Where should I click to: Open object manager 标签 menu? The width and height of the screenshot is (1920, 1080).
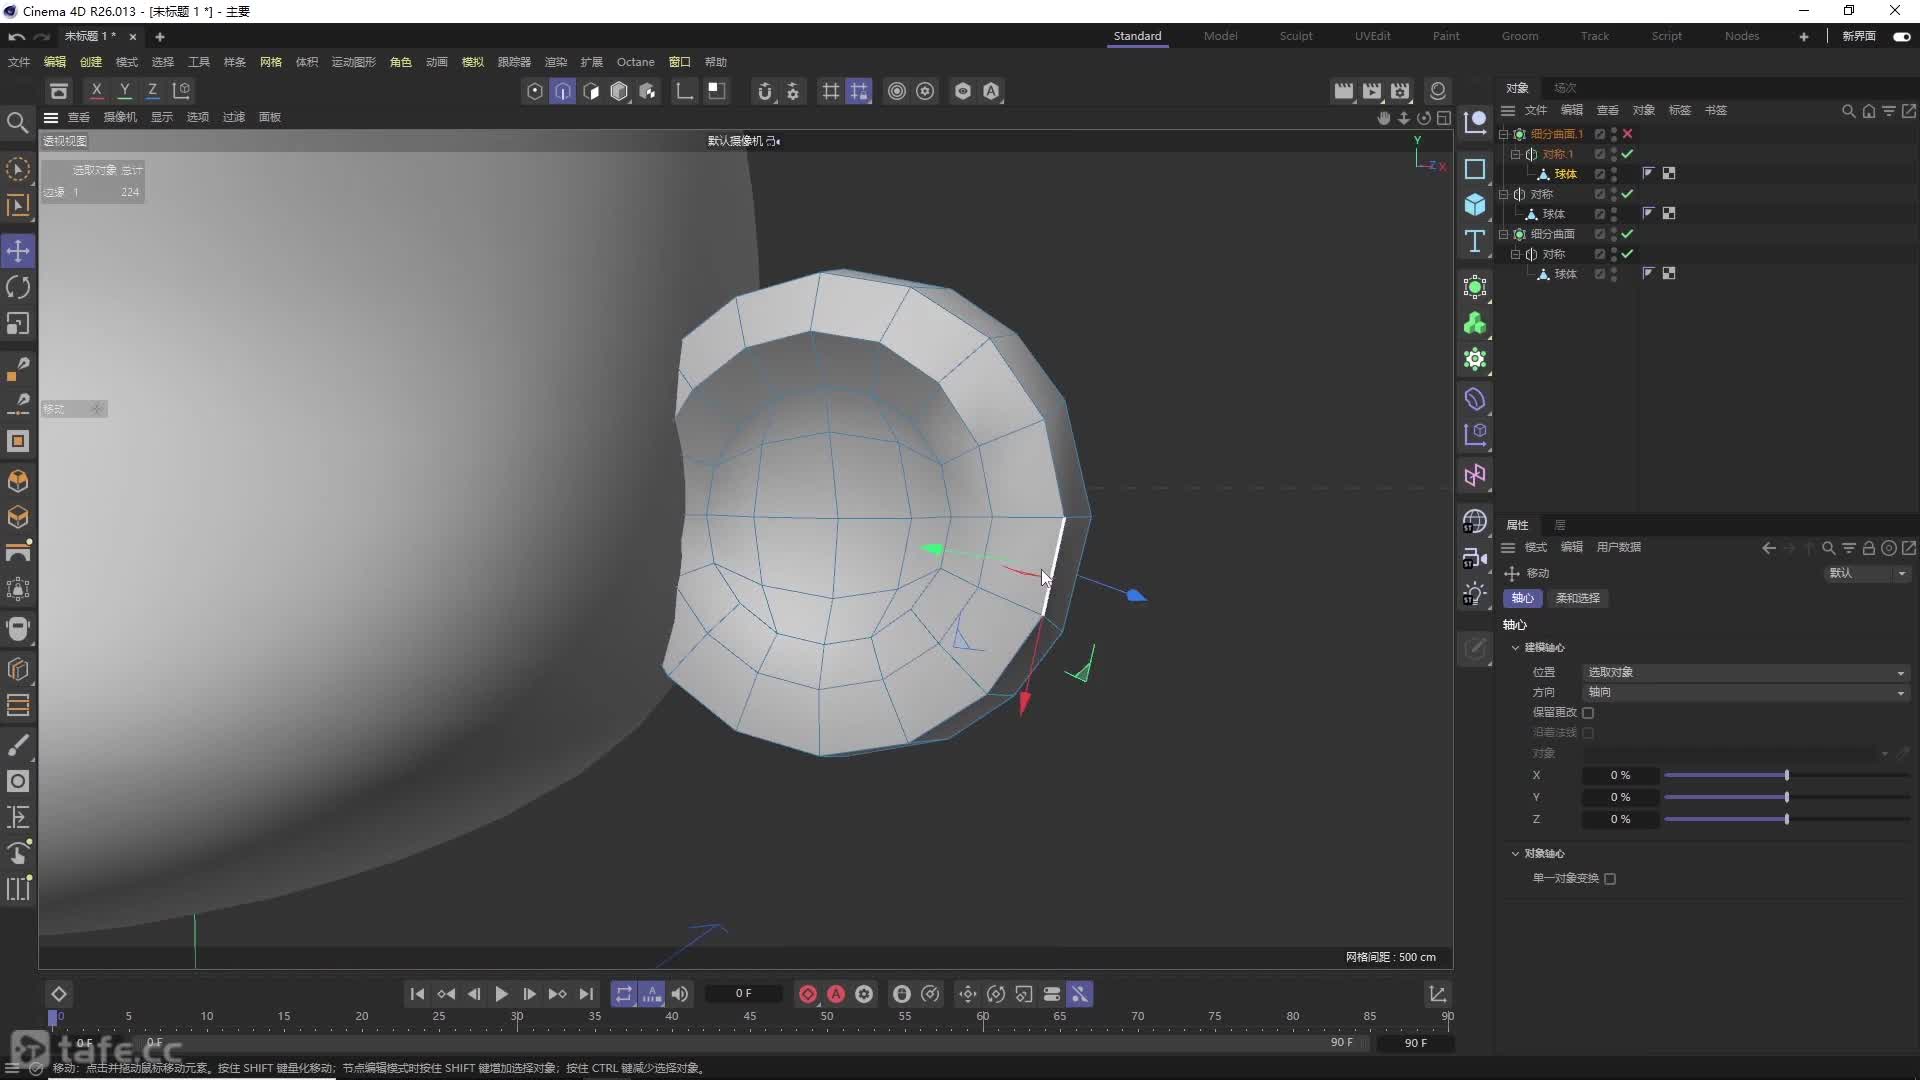click(x=1679, y=111)
